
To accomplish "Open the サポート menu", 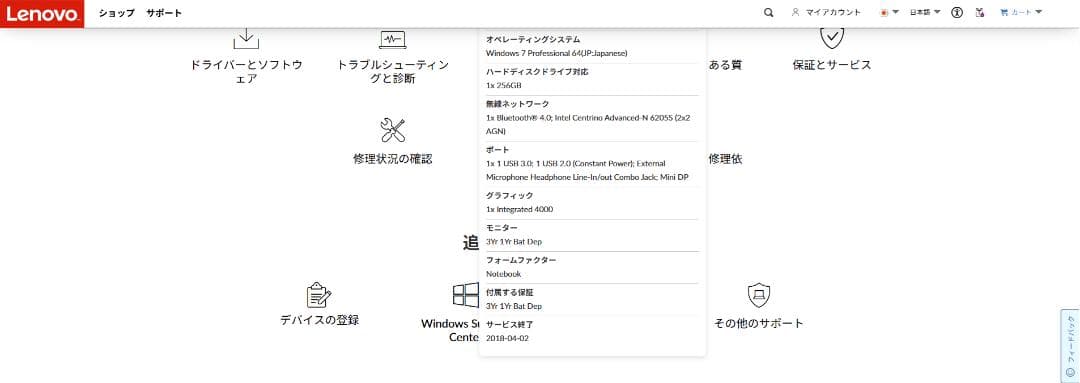I will [x=164, y=13].
